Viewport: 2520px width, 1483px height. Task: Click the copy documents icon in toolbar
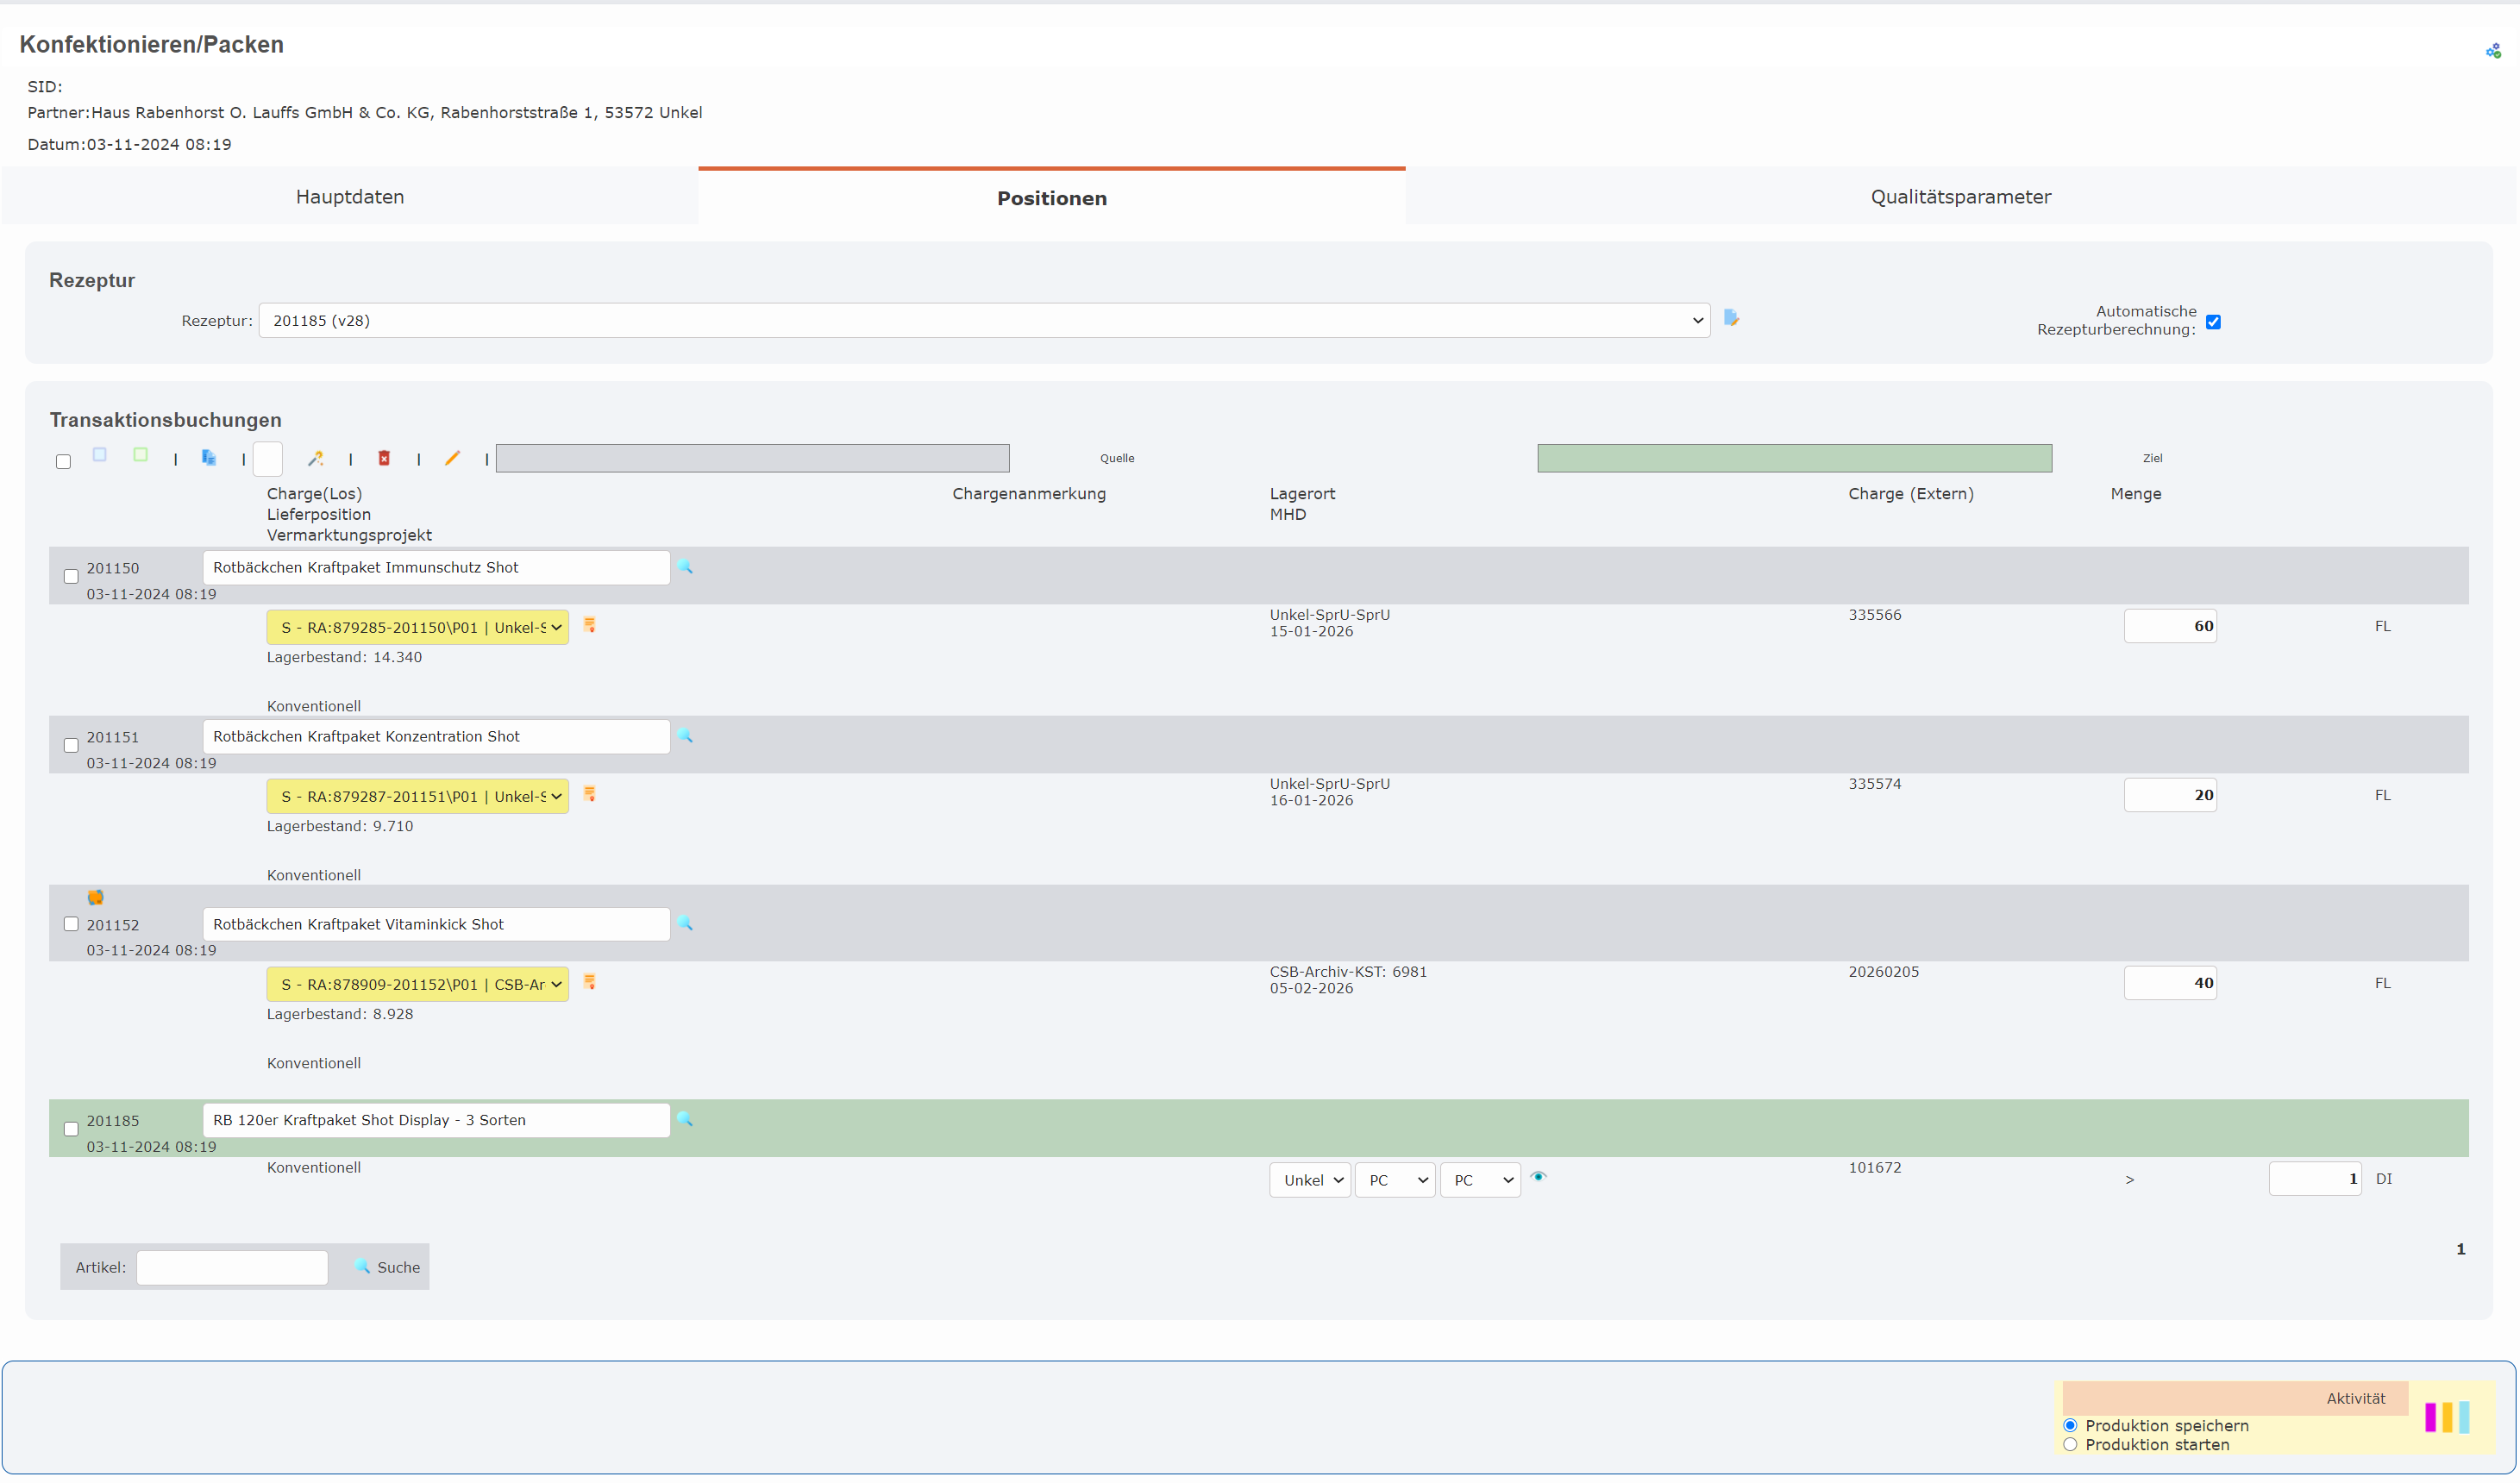point(208,458)
